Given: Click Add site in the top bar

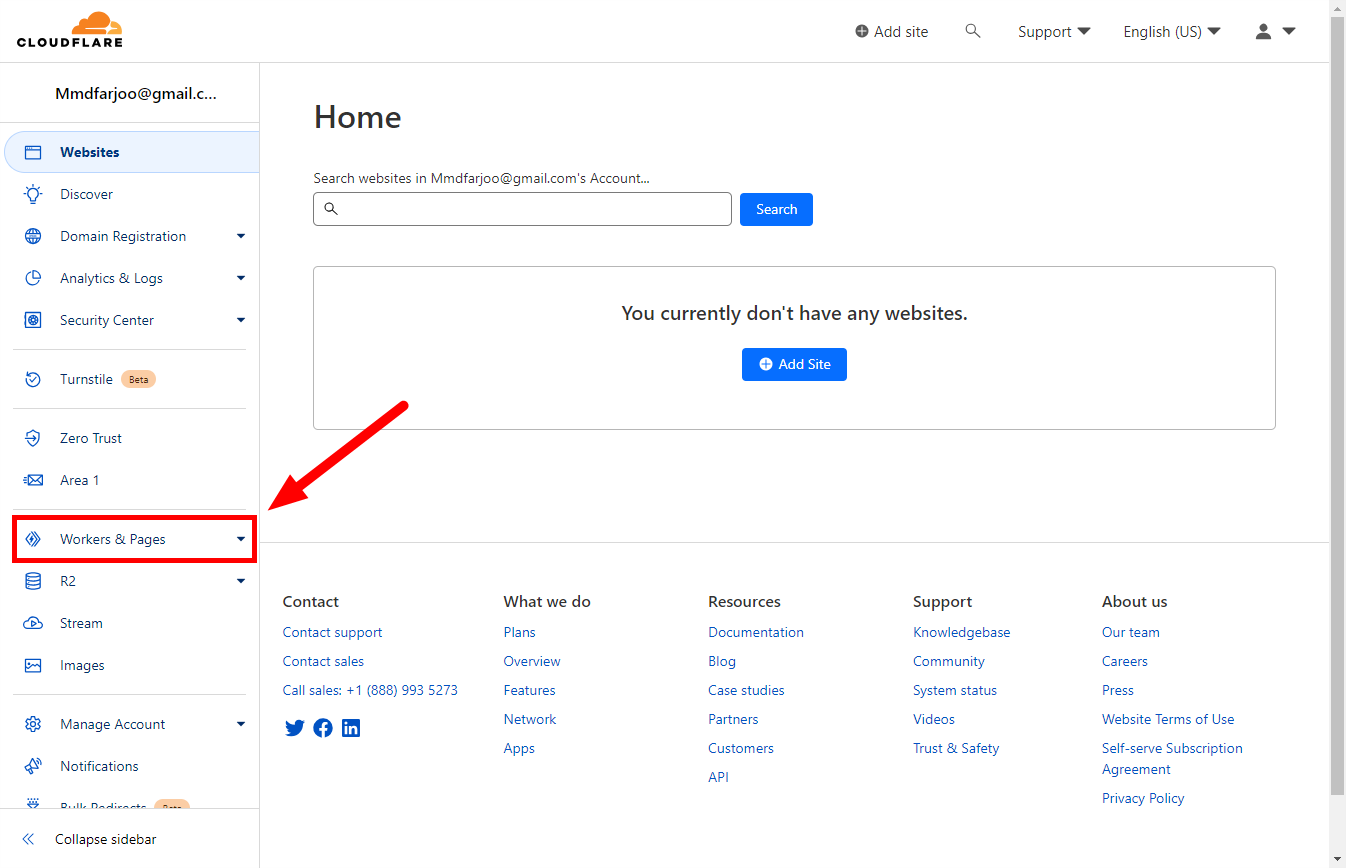Looking at the screenshot, I should point(892,31).
